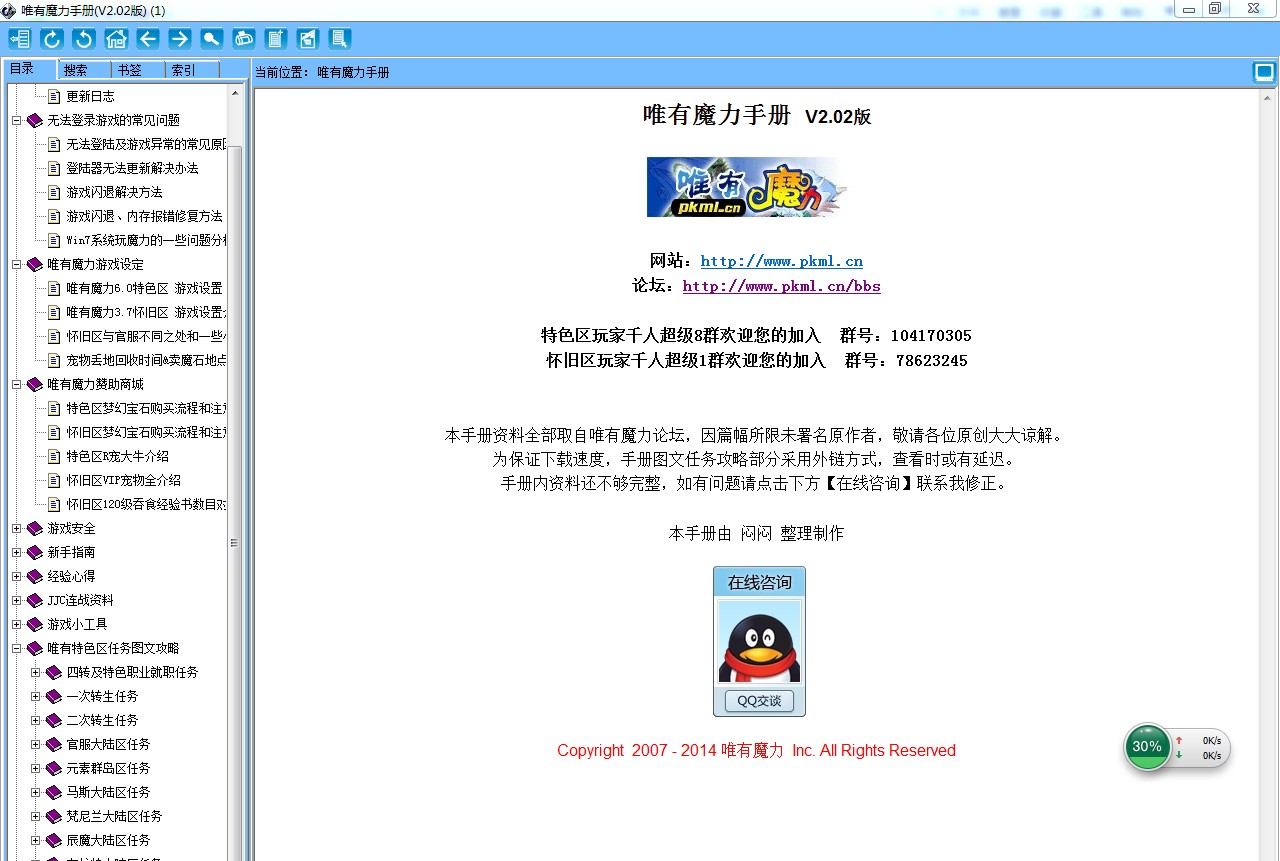
Task: Click the printer icon in toolbar
Action: point(244,39)
